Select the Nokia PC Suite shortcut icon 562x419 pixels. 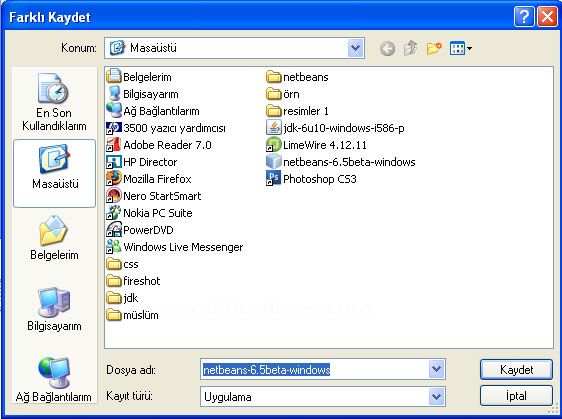pyautogui.click(x=114, y=213)
